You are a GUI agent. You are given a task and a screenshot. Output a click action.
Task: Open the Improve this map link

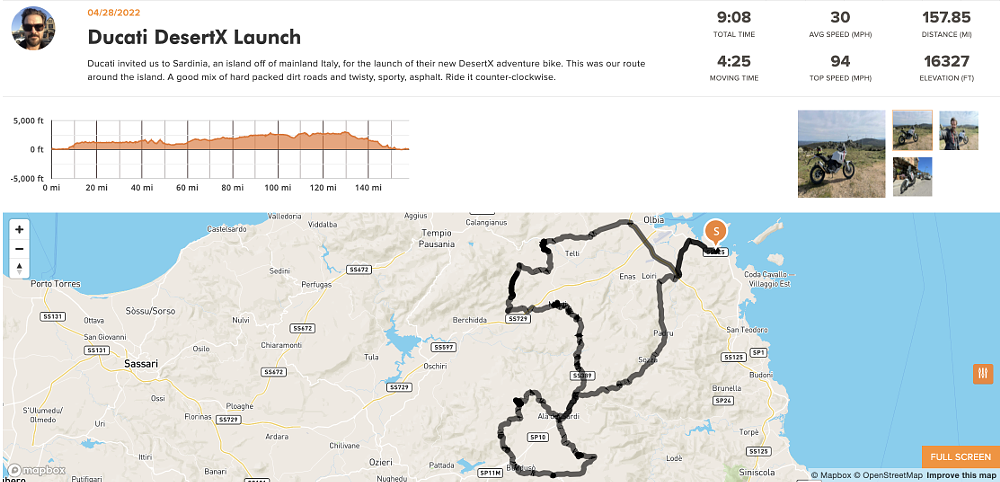[x=961, y=475]
